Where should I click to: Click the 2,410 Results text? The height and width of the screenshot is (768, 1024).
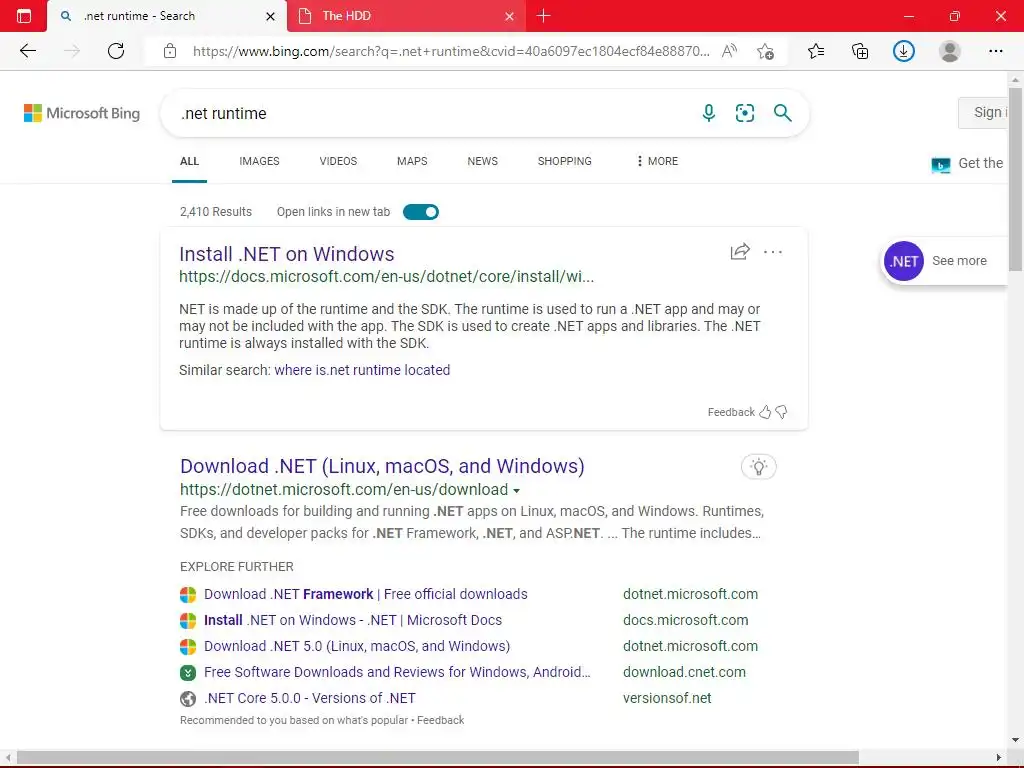(216, 212)
